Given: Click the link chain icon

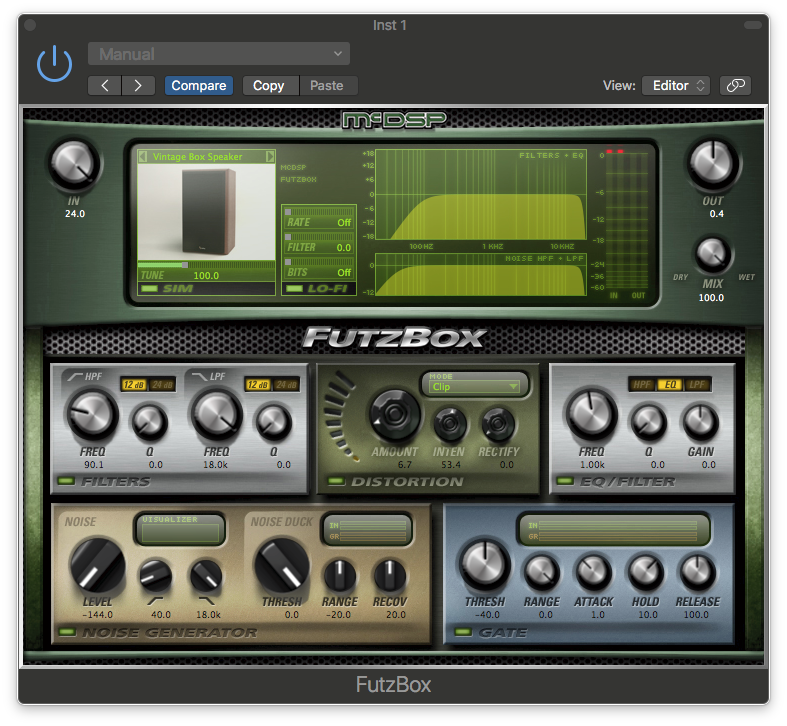Looking at the screenshot, I should 735,85.
